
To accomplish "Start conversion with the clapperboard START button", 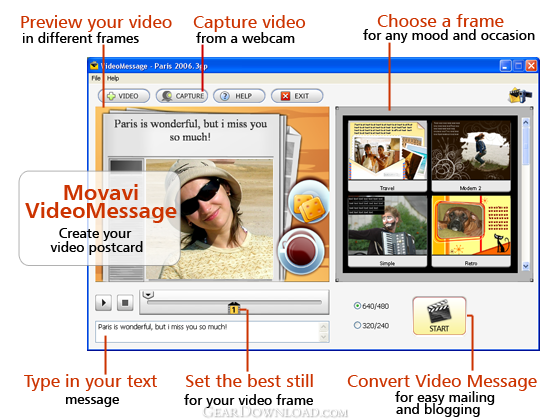I will coord(440,315).
